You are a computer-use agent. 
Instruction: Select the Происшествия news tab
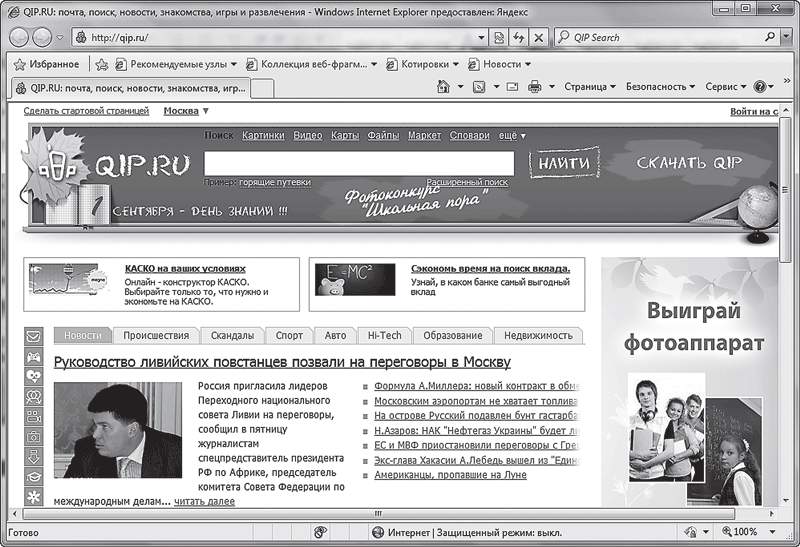pos(157,336)
